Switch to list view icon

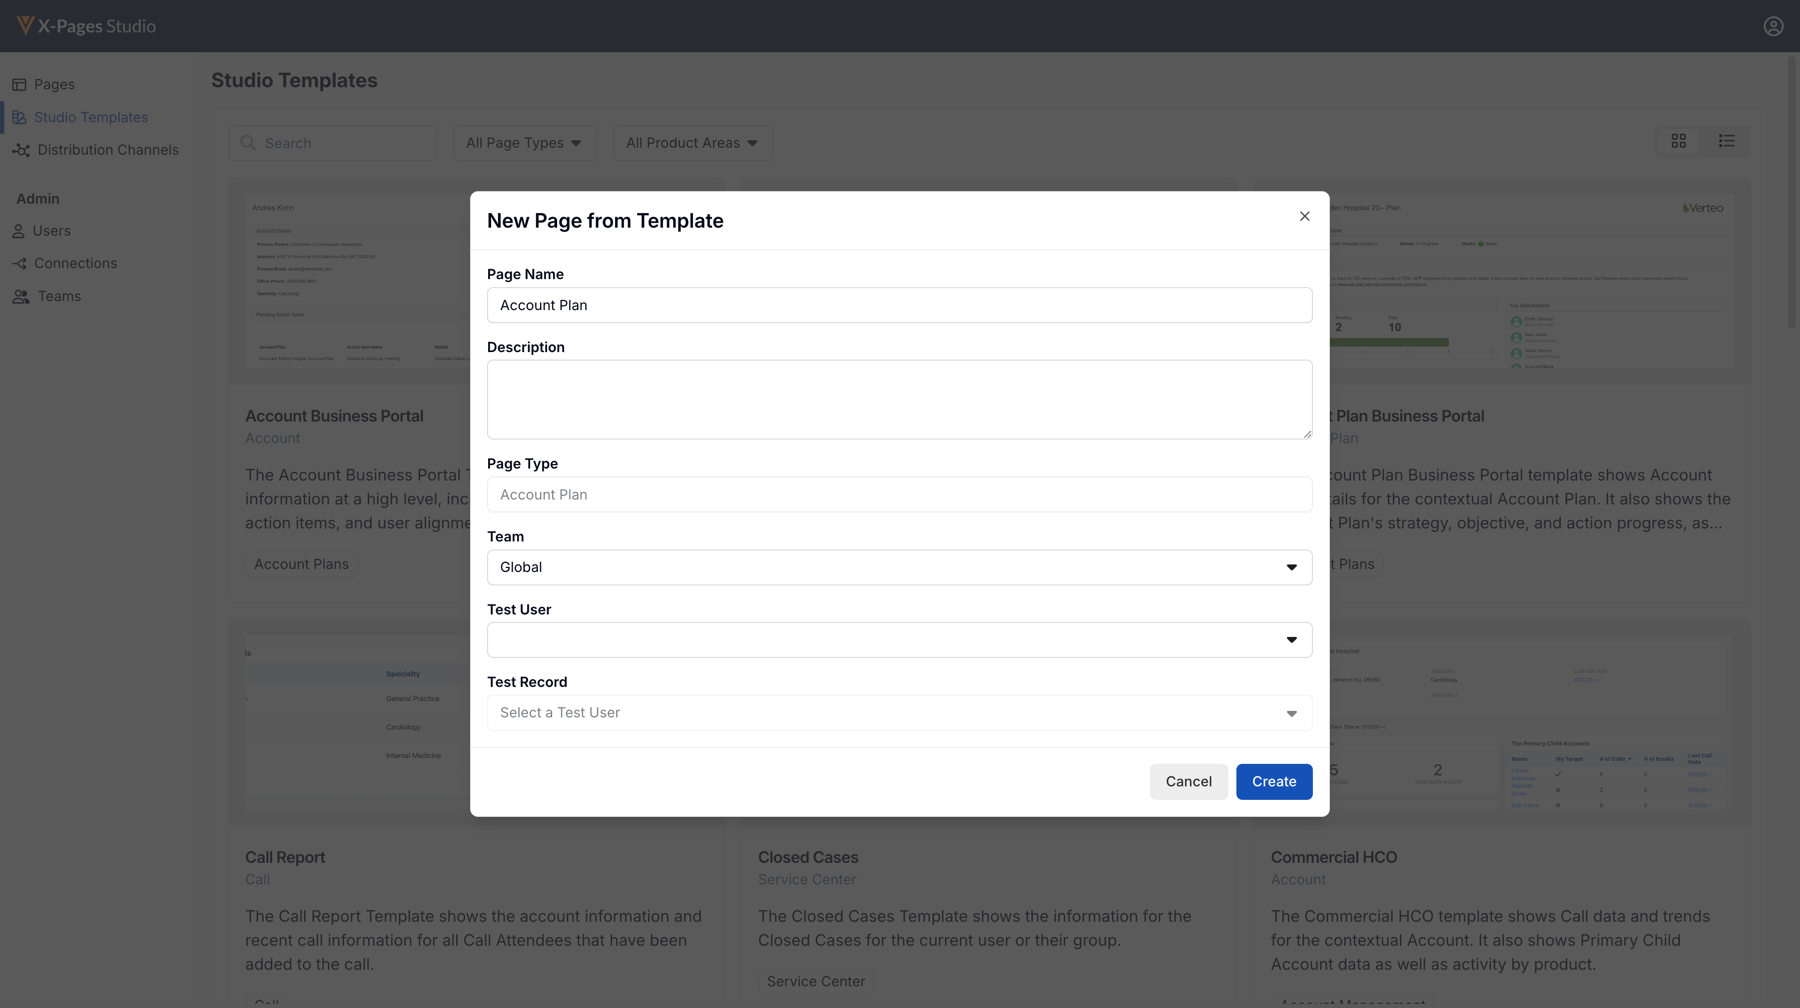click(x=1726, y=142)
